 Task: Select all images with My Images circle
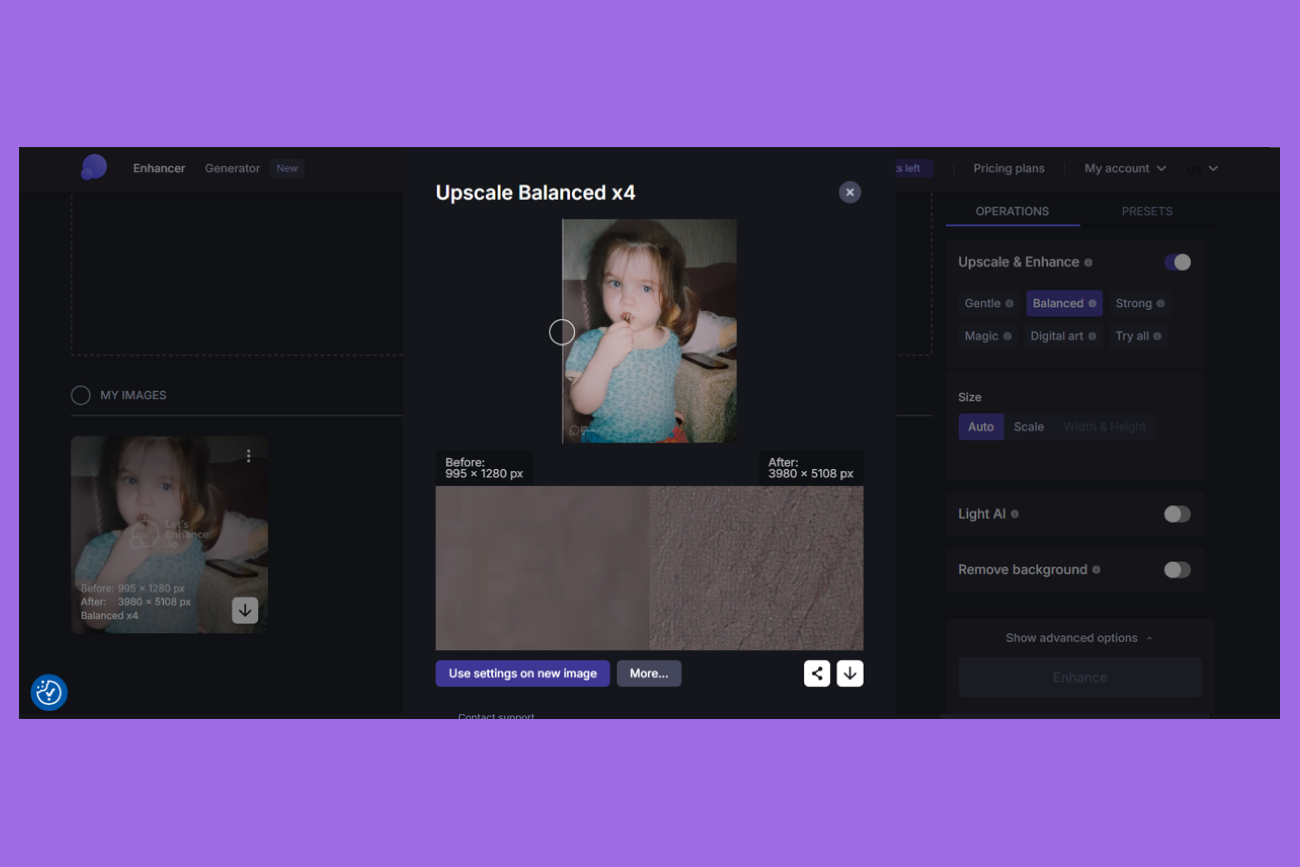coord(81,395)
